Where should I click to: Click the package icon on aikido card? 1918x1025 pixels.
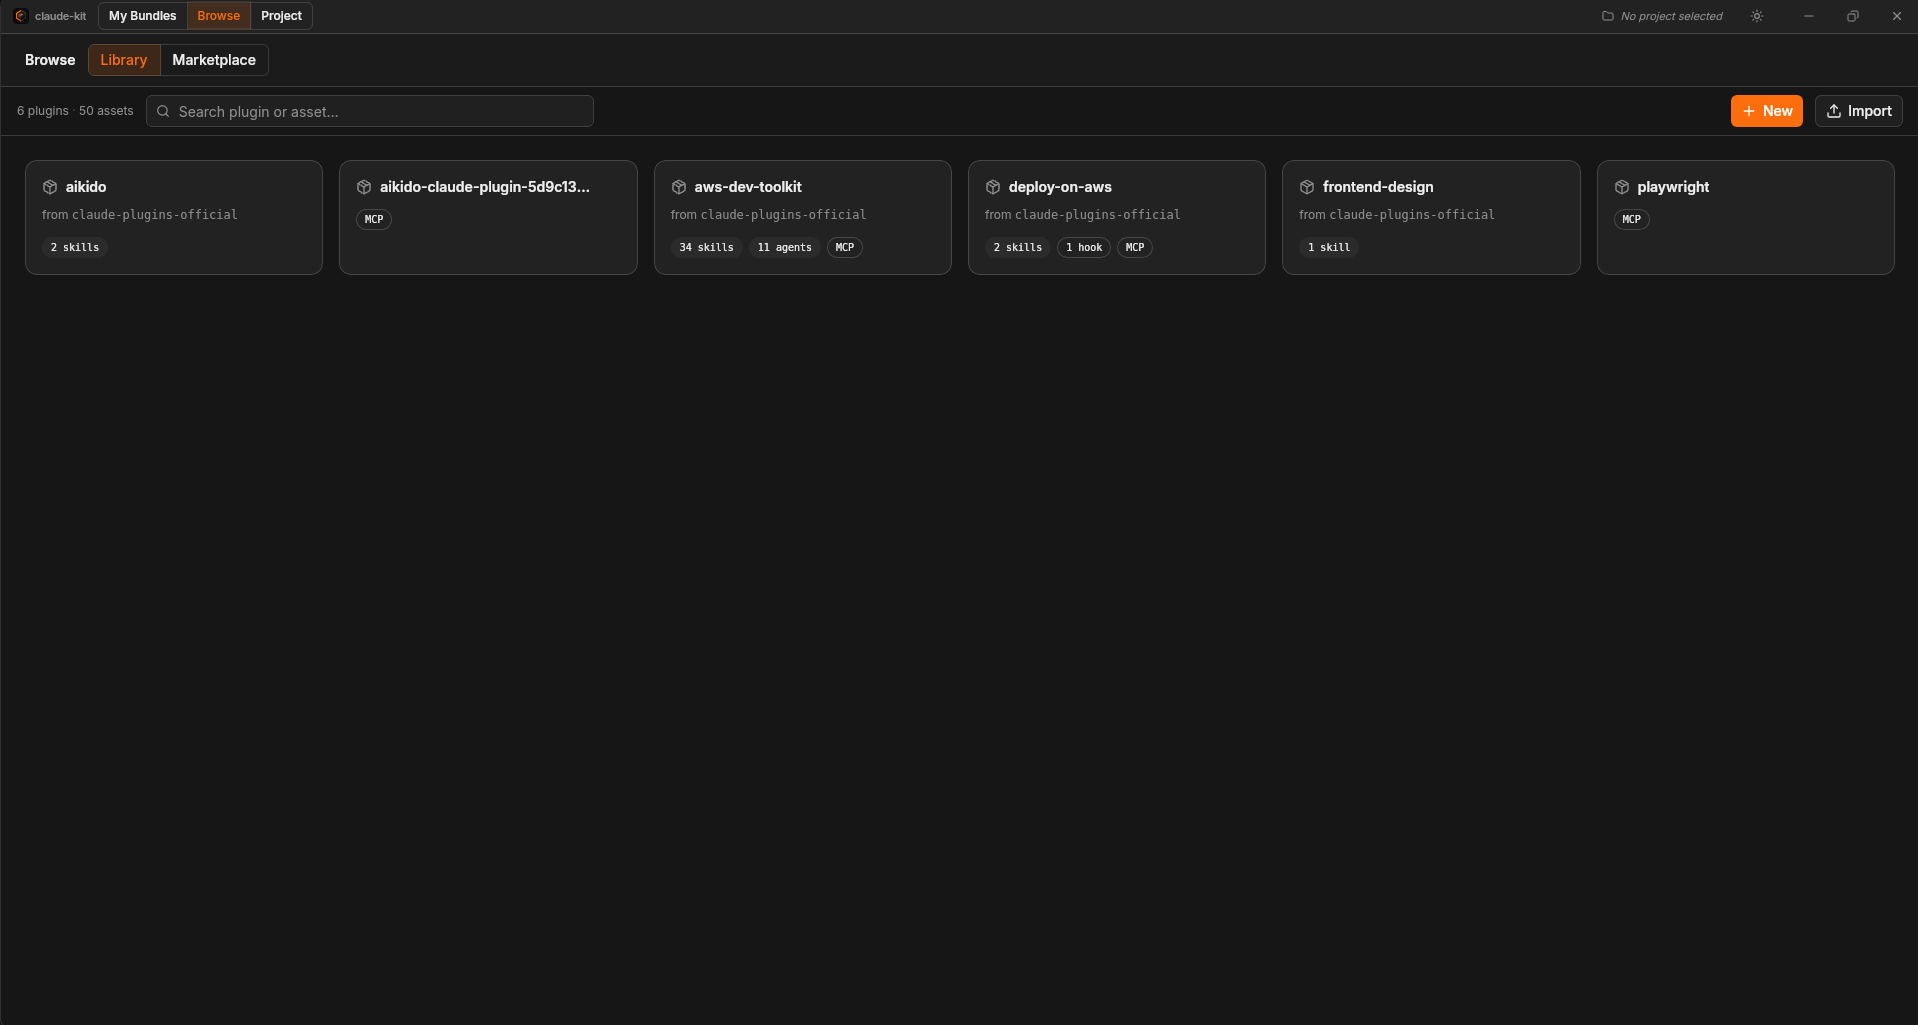click(50, 187)
